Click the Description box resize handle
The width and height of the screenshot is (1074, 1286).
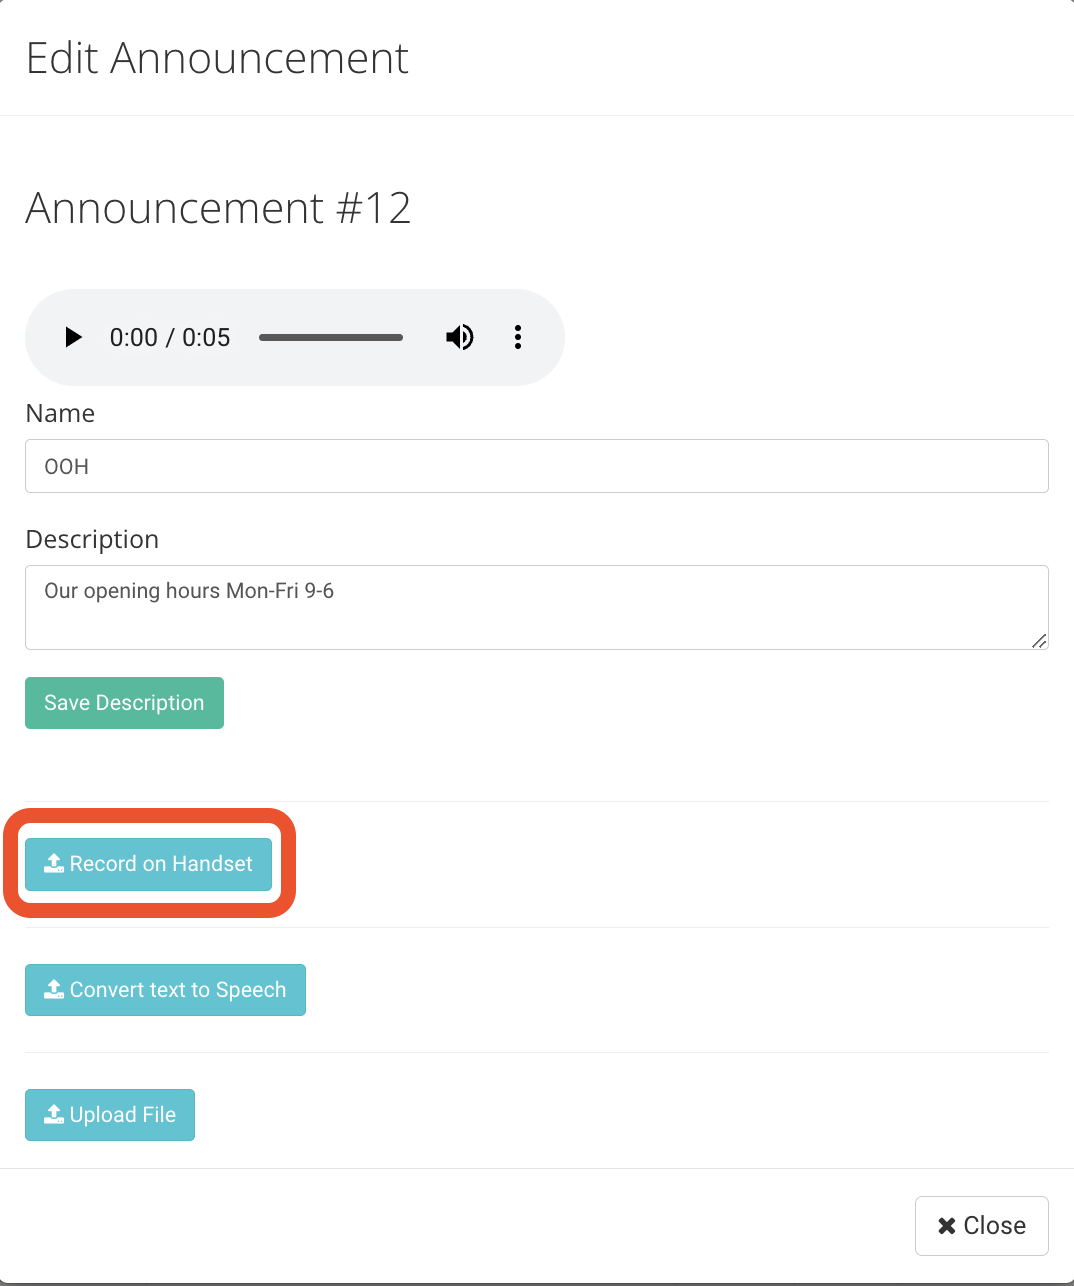click(1040, 641)
